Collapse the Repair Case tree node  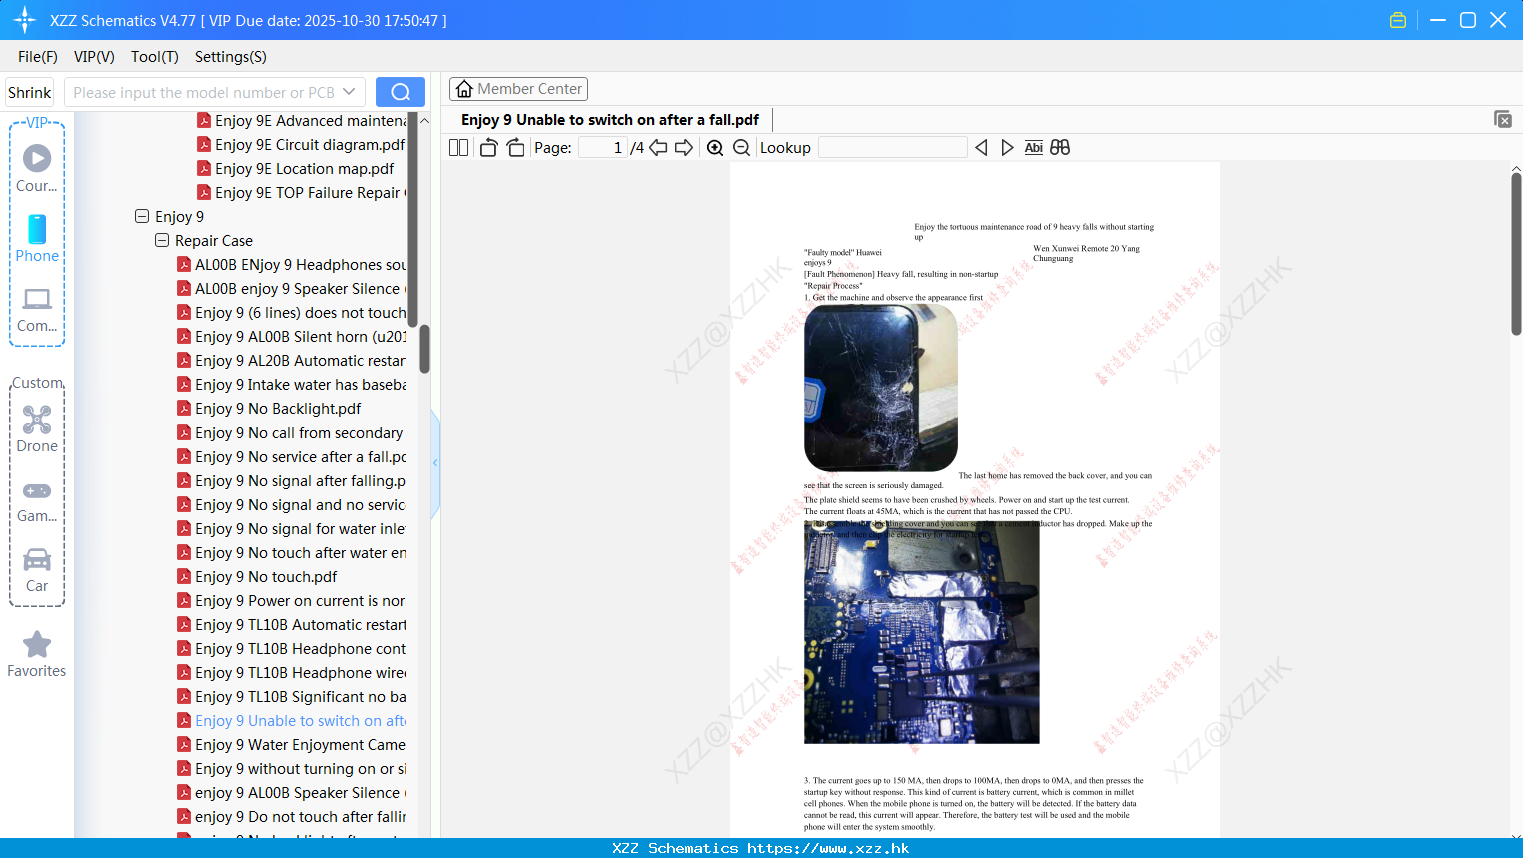coord(162,240)
